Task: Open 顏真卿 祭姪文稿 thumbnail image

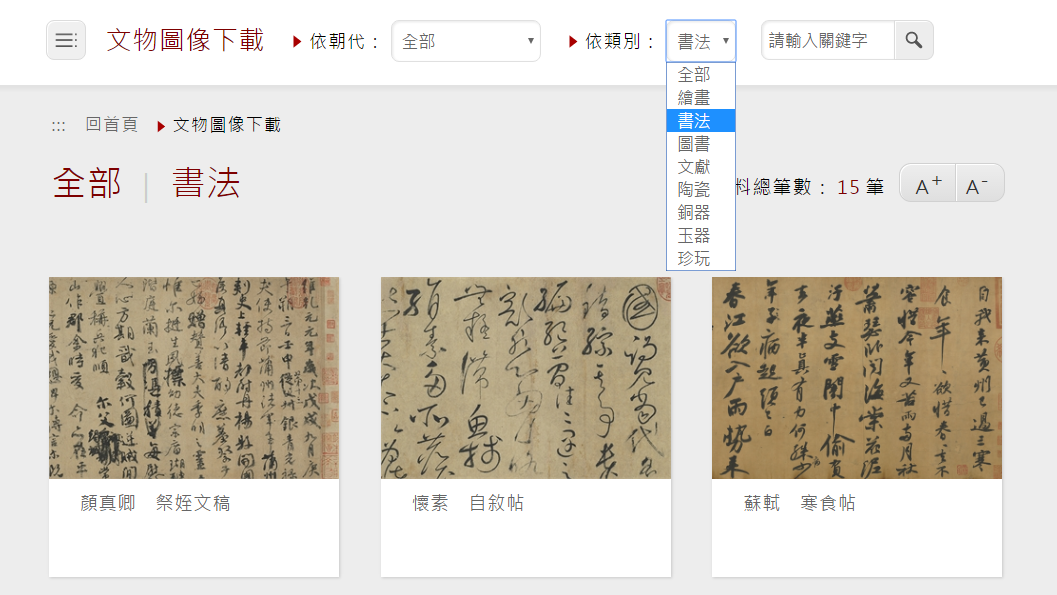Action: [194, 378]
